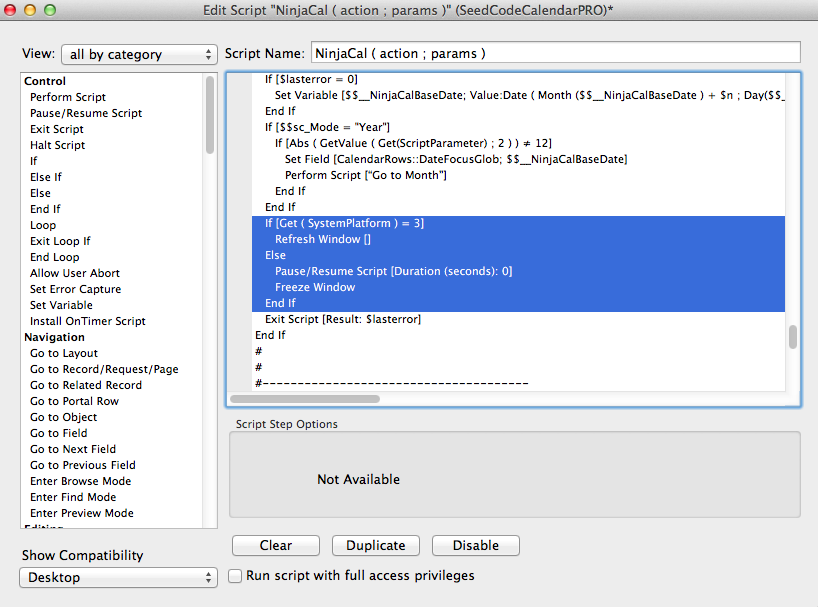This screenshot has width=818, height=607.
Task: Edit the Script Name field
Action: pyautogui.click(x=556, y=53)
